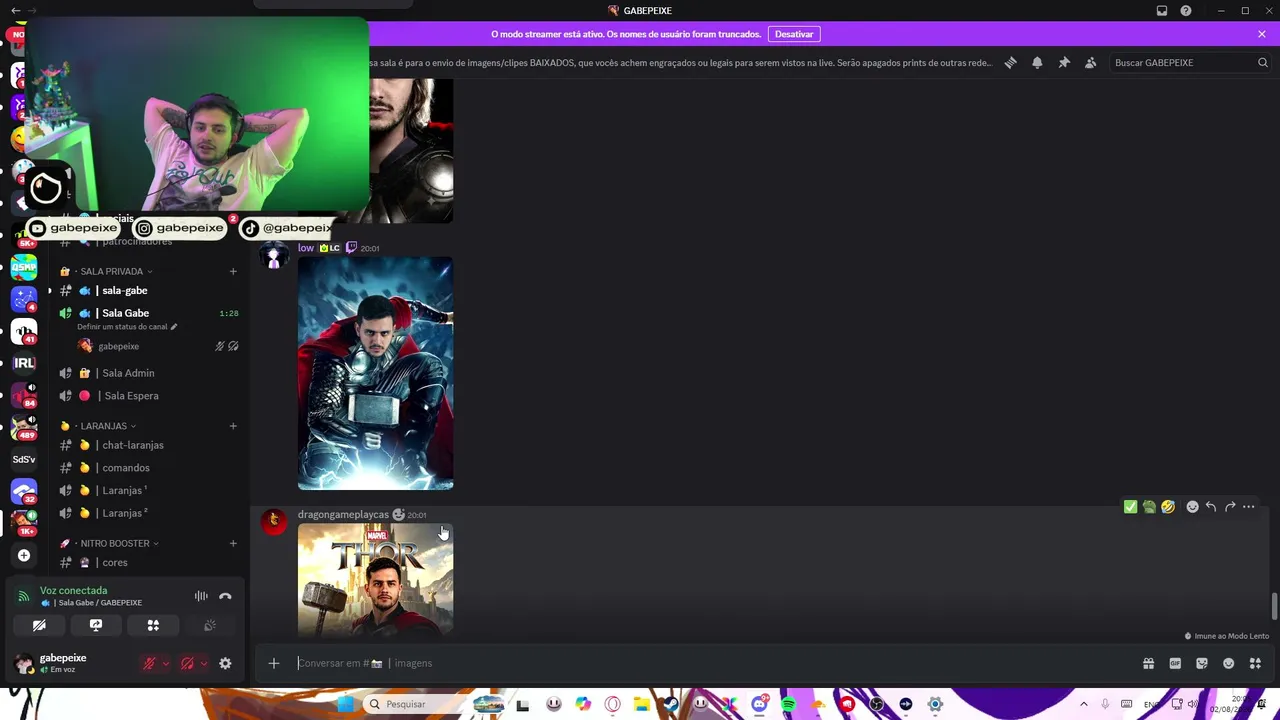Open the SdS'v server icon

point(24,459)
